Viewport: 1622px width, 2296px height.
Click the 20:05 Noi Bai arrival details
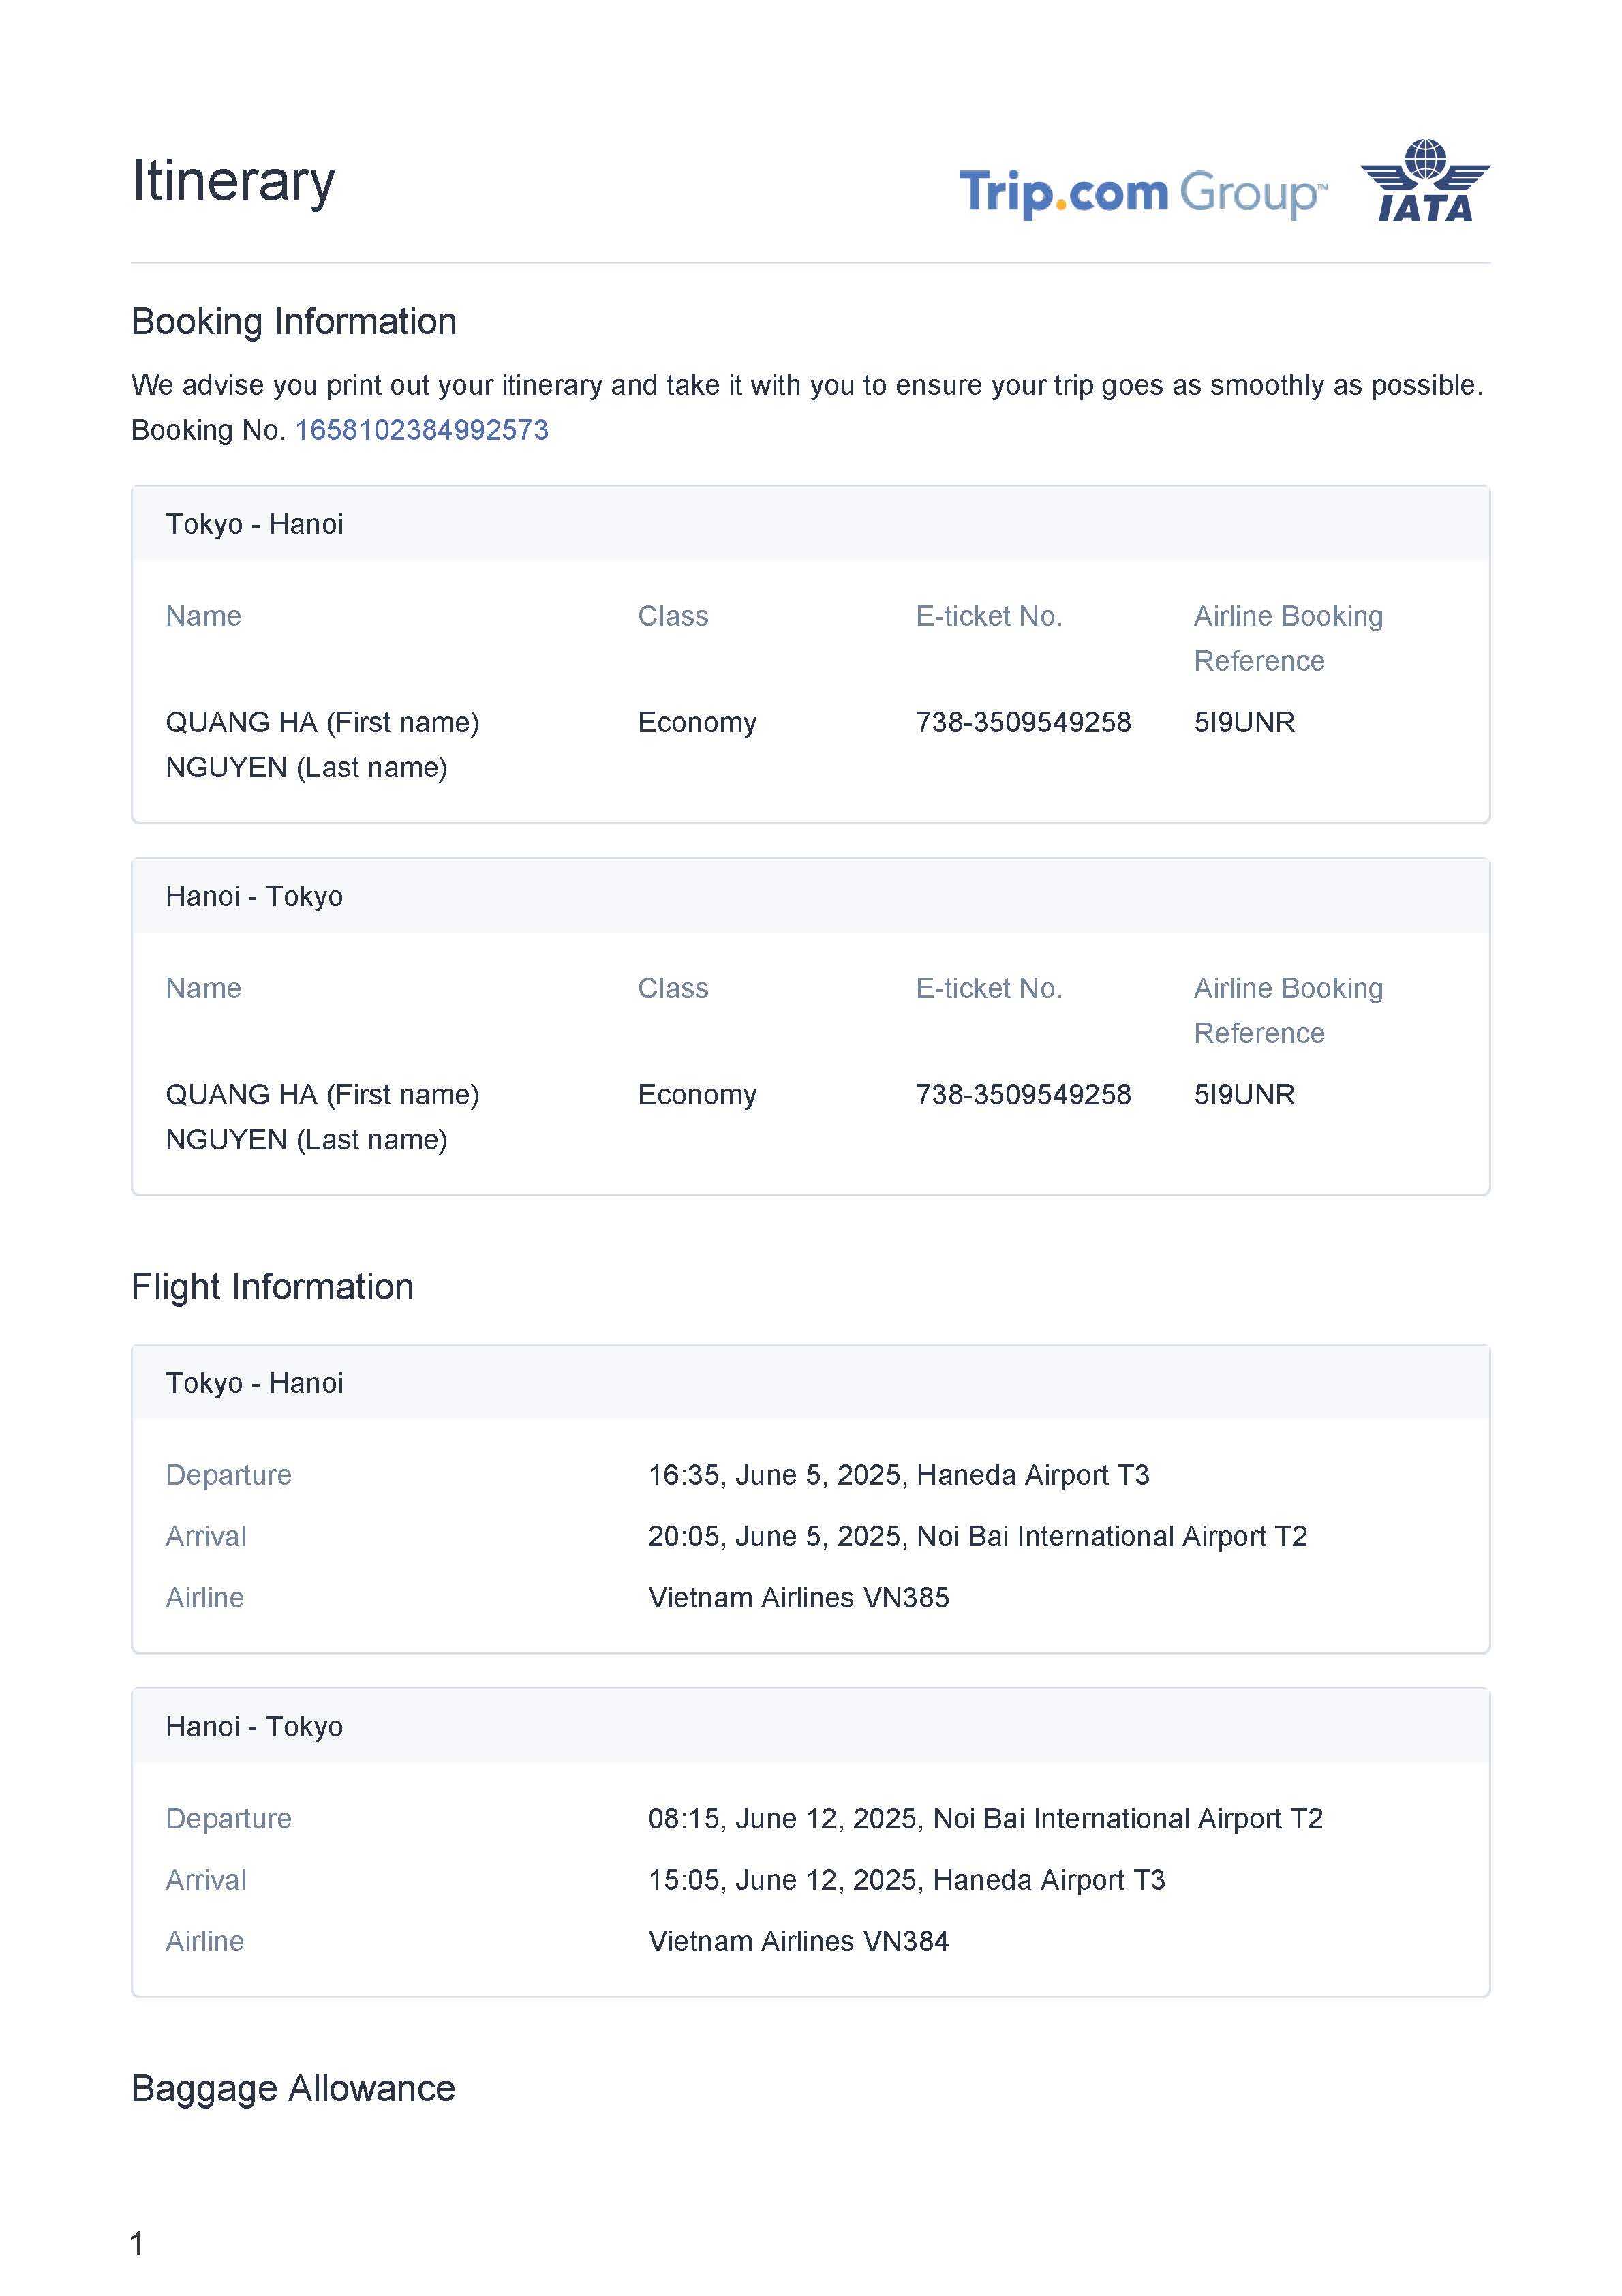(x=977, y=1537)
